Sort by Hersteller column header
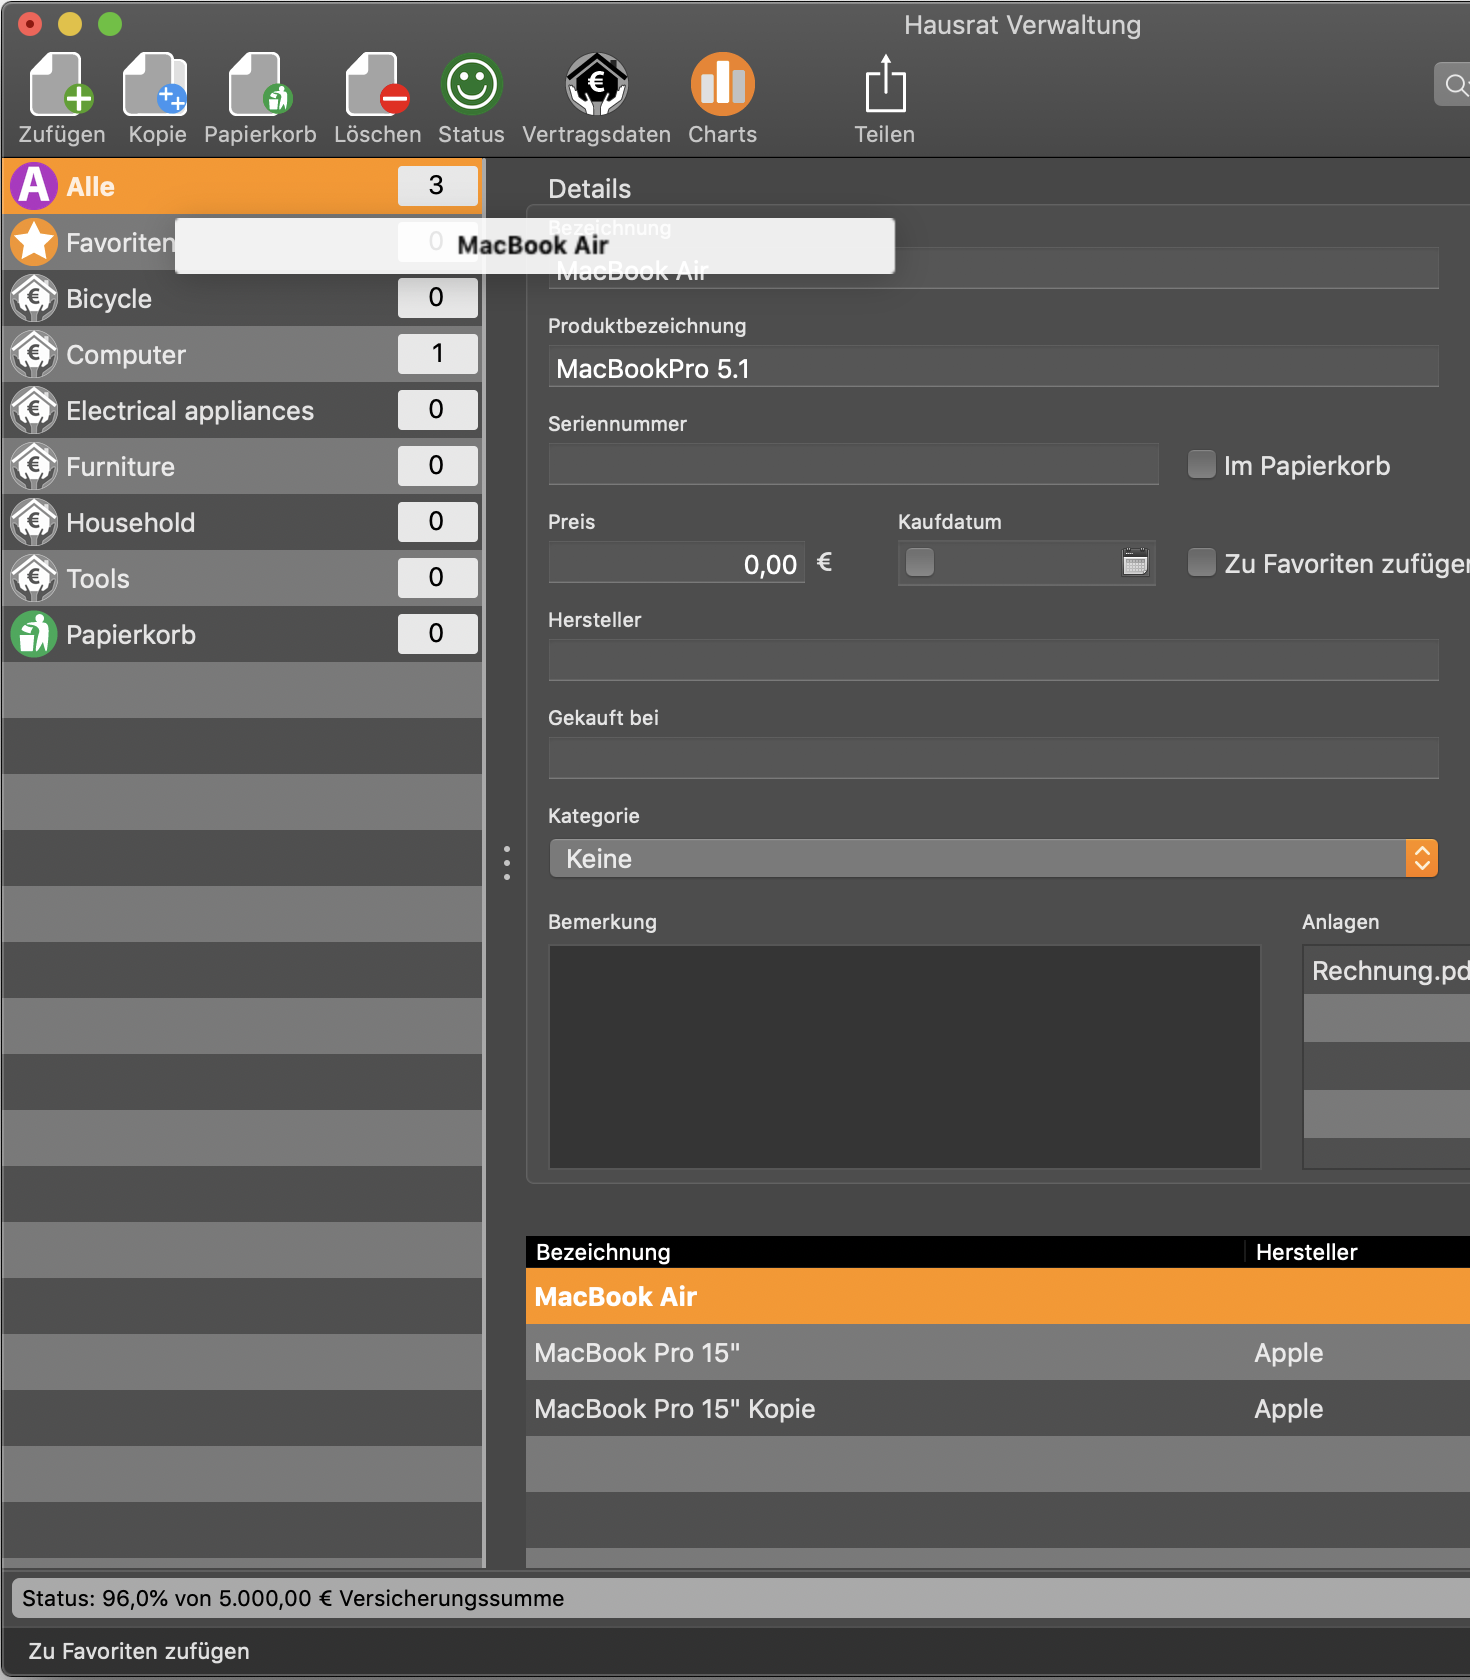Screen dimensions: 1470x1680 [x=1358, y=1252]
